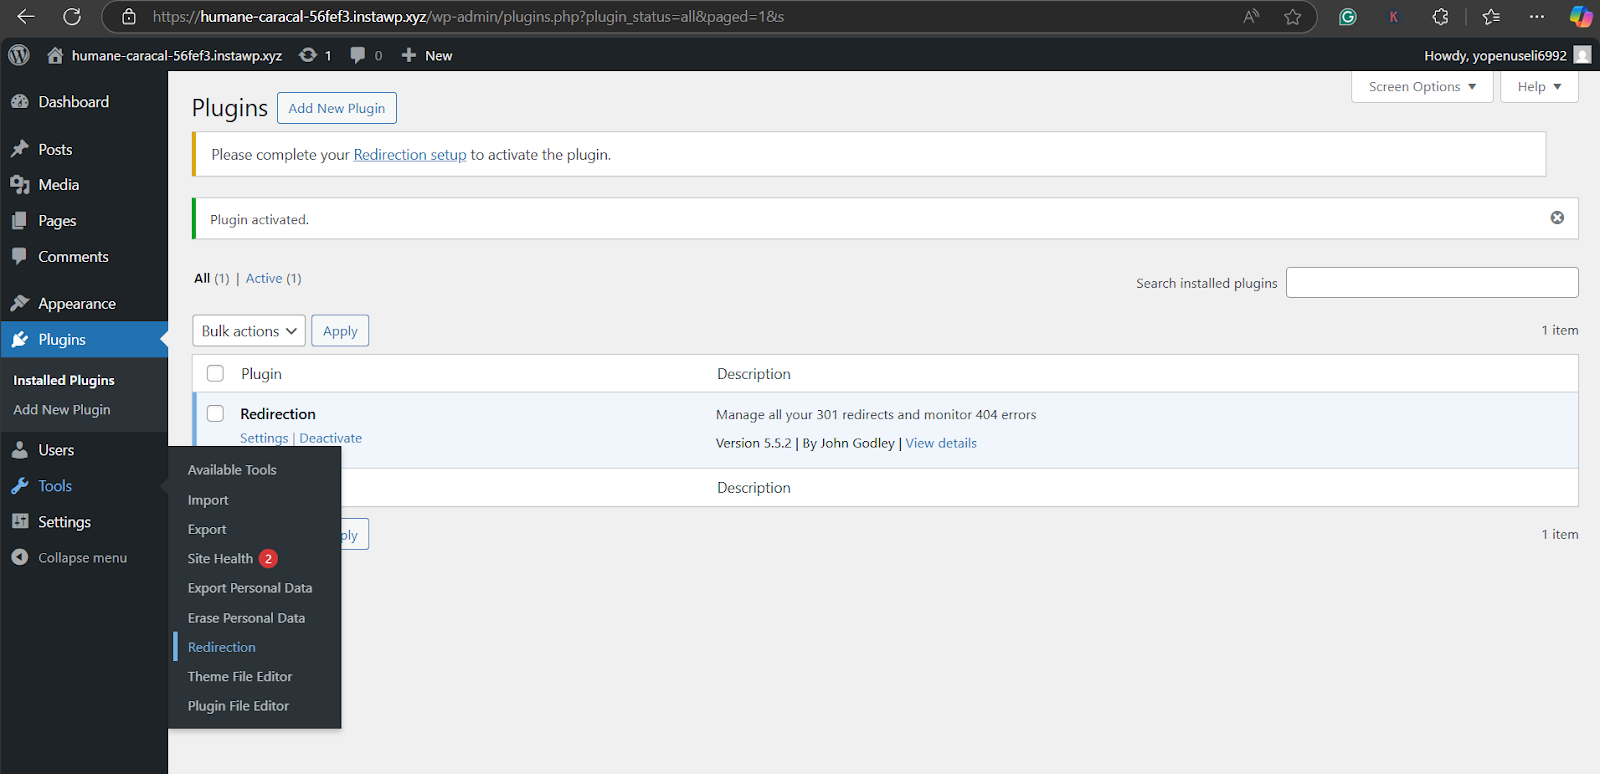Viewport: 1600px width, 774px height.
Task: Open the browser Favorites list icon
Action: click(1491, 17)
